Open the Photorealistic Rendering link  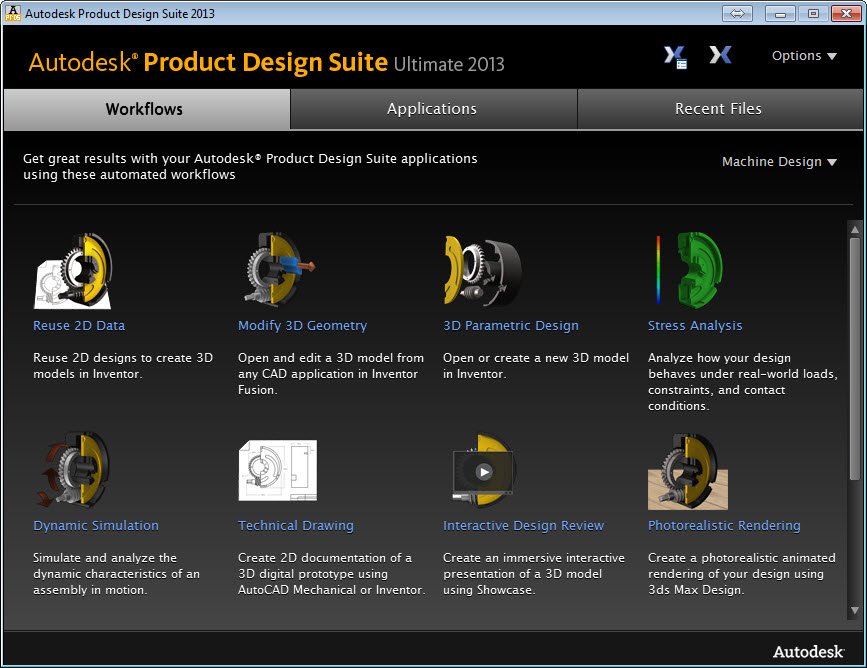[x=724, y=525]
